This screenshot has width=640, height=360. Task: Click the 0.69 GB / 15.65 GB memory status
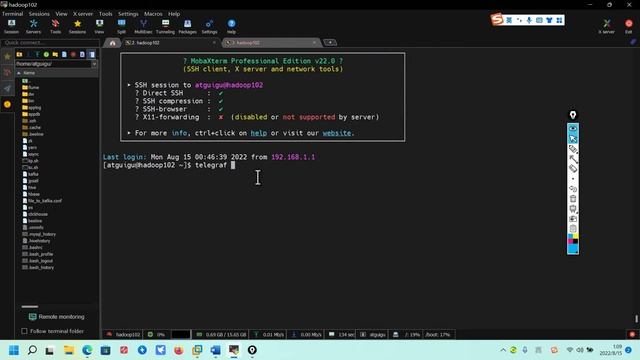222,335
